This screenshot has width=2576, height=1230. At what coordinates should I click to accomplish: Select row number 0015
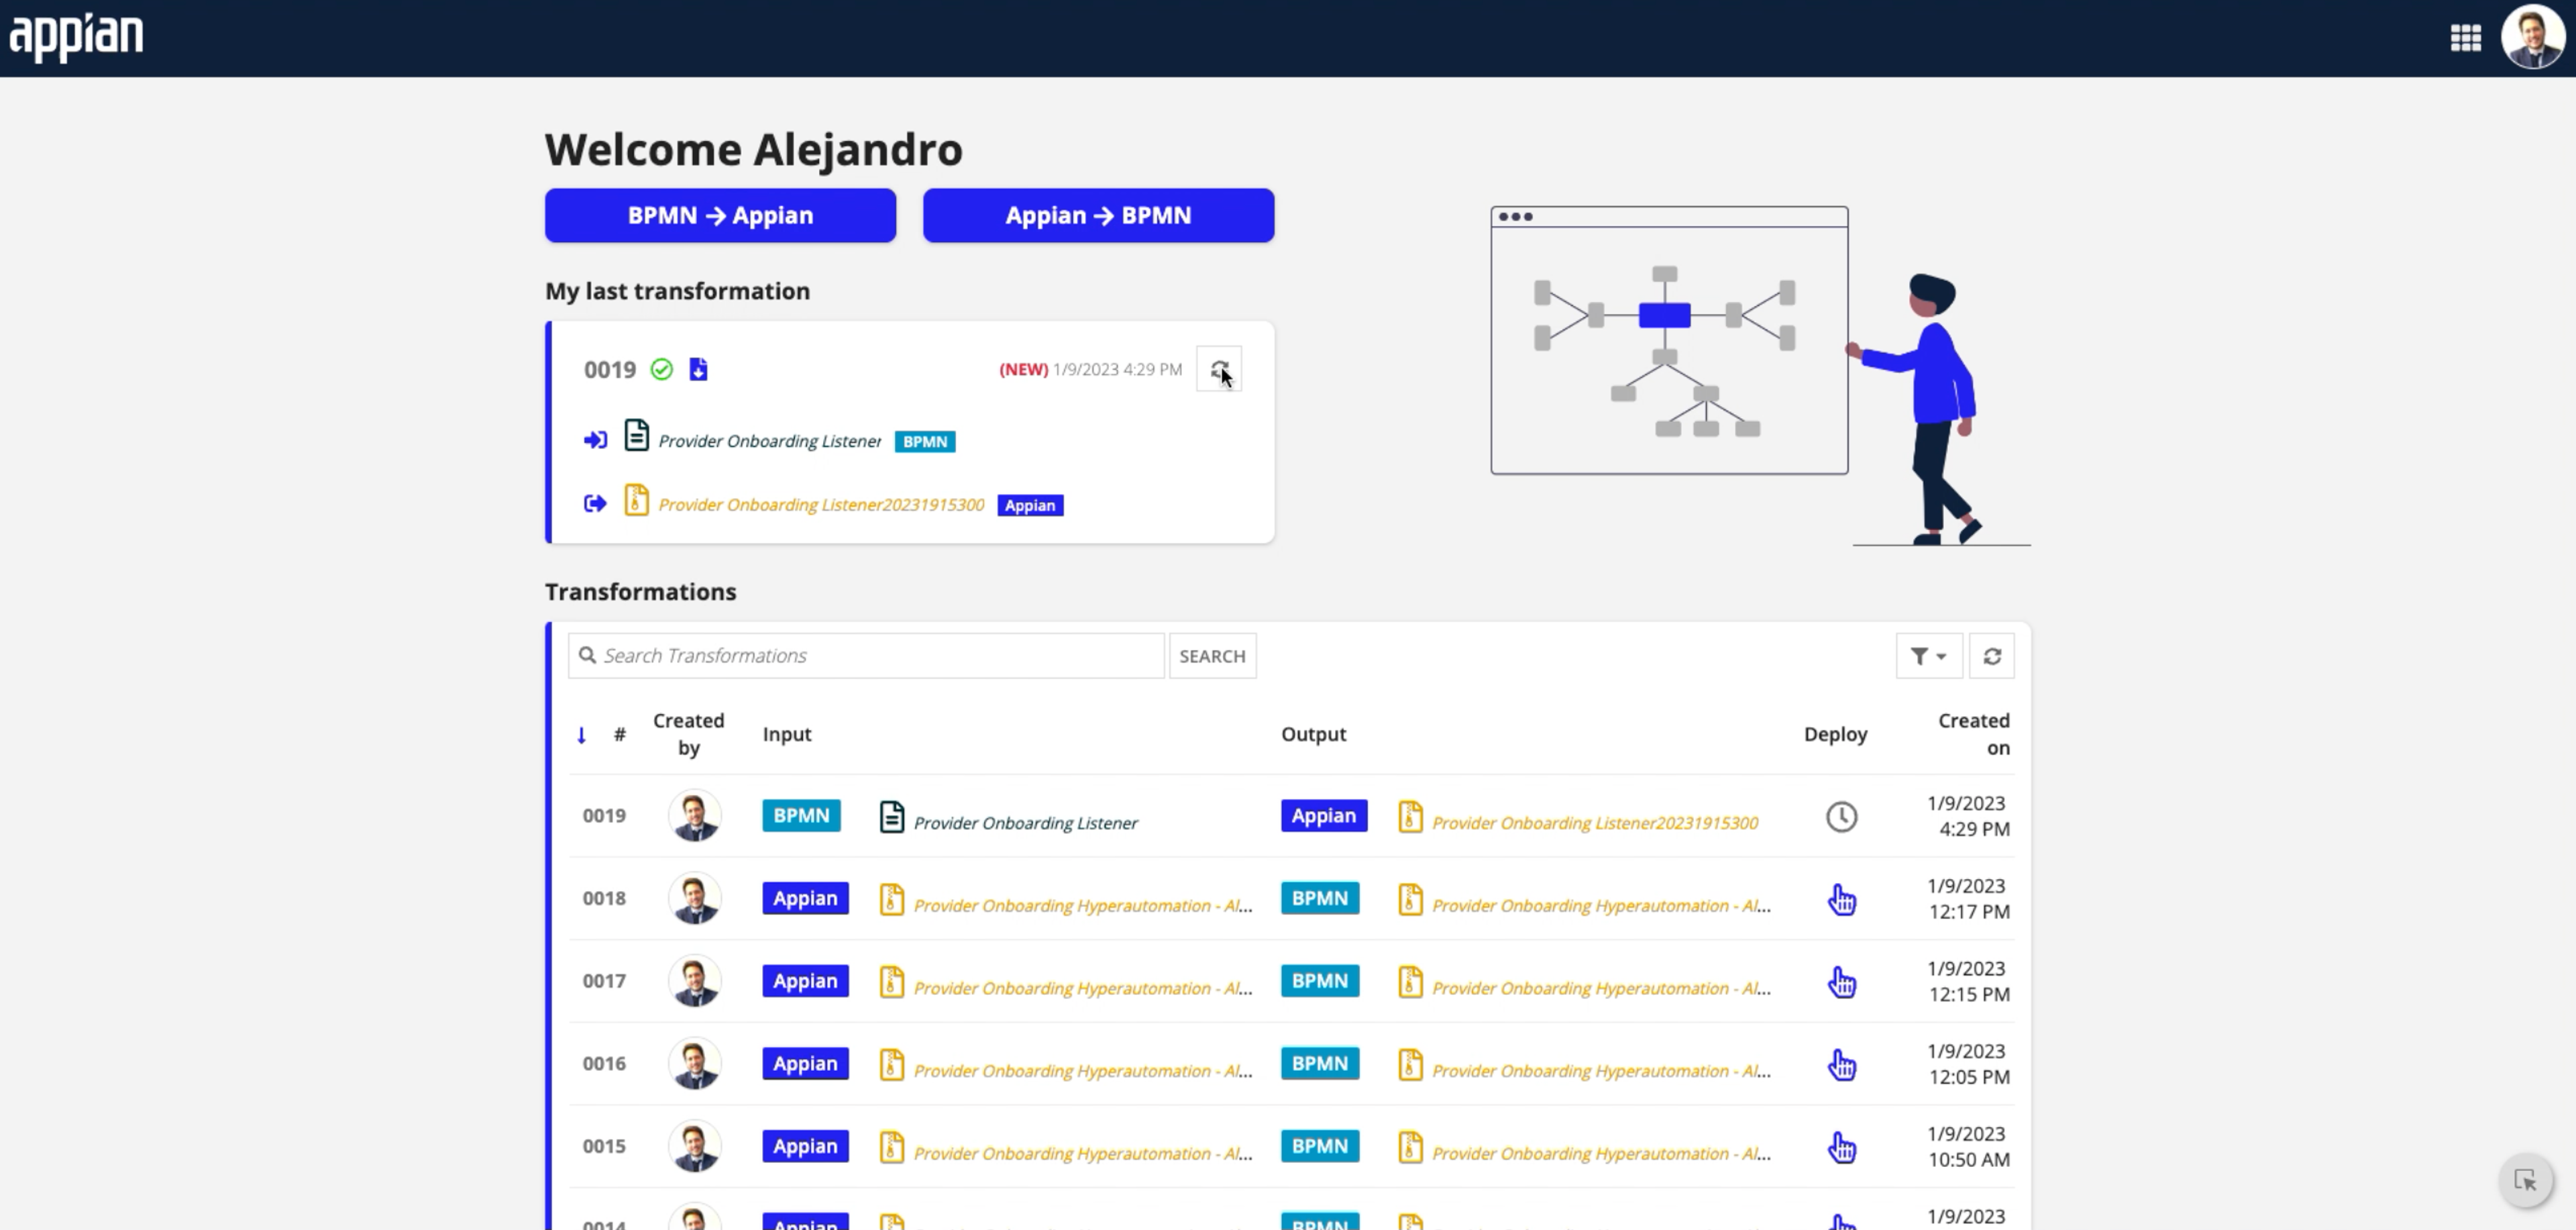point(604,1146)
